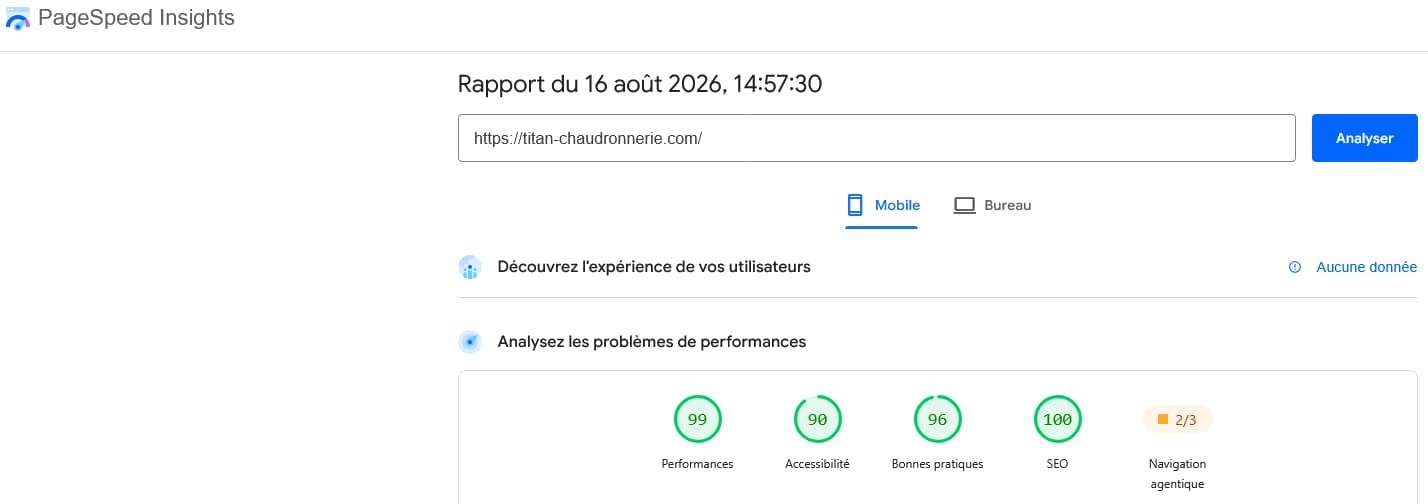The image size is (1428, 504).
Task: Select the Bonnes pratiques score gauge 96
Action: tap(937, 420)
